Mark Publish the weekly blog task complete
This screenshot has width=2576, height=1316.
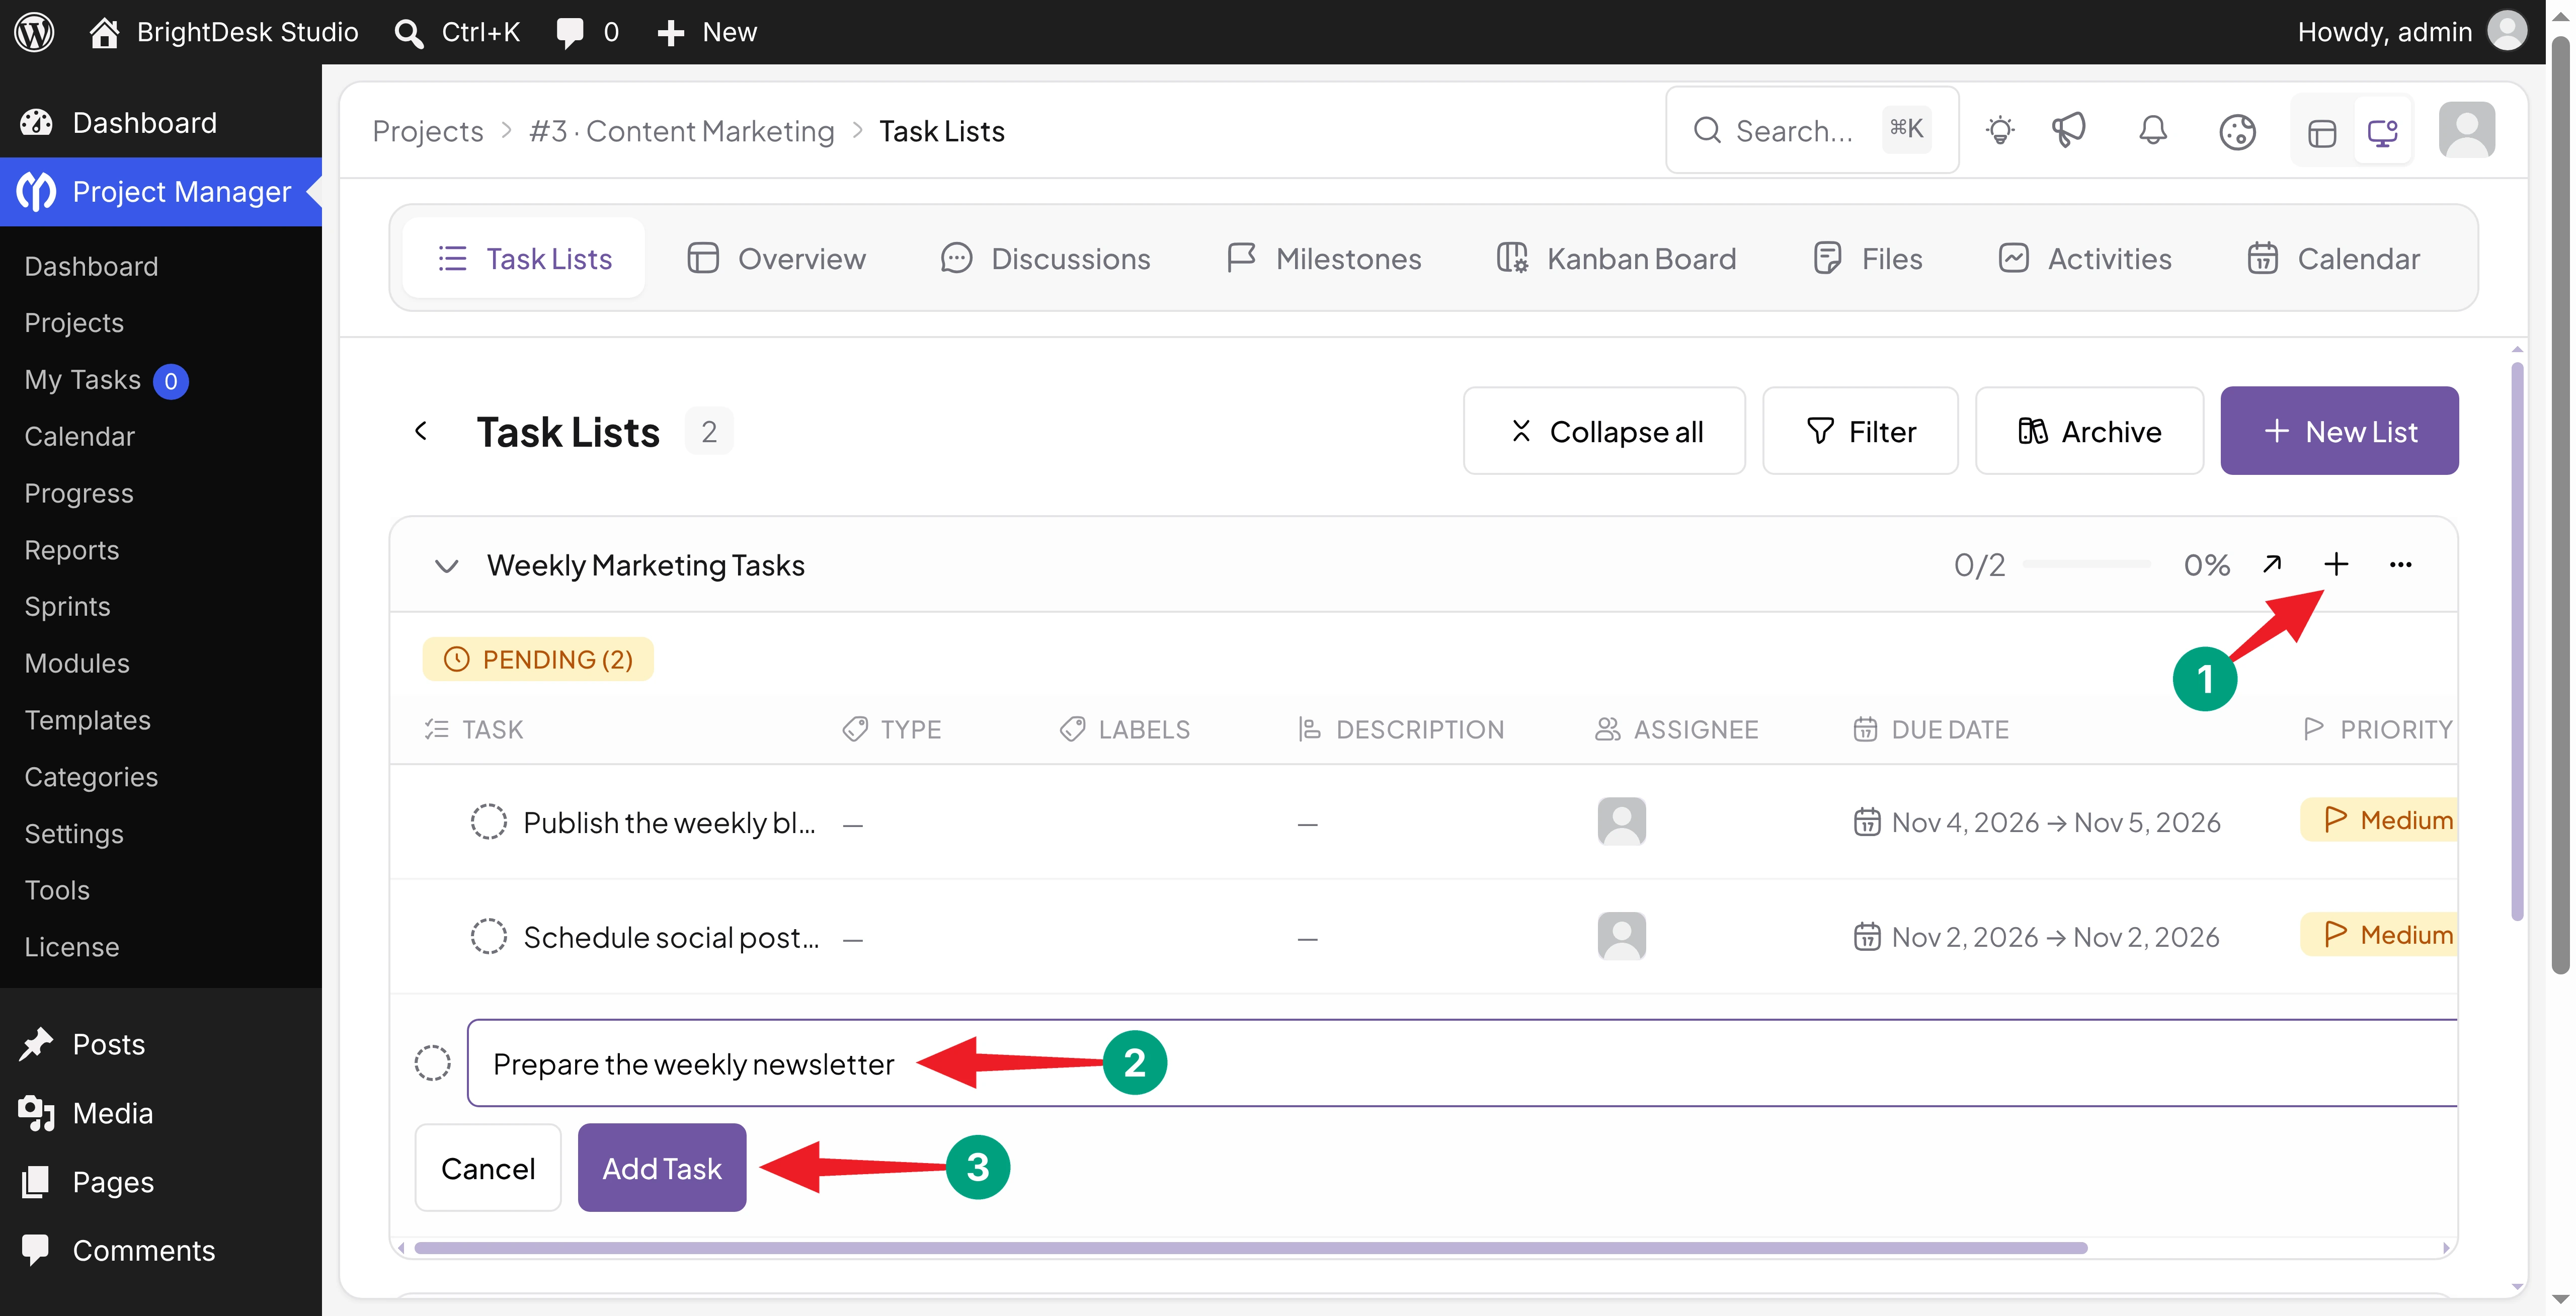[x=489, y=822]
